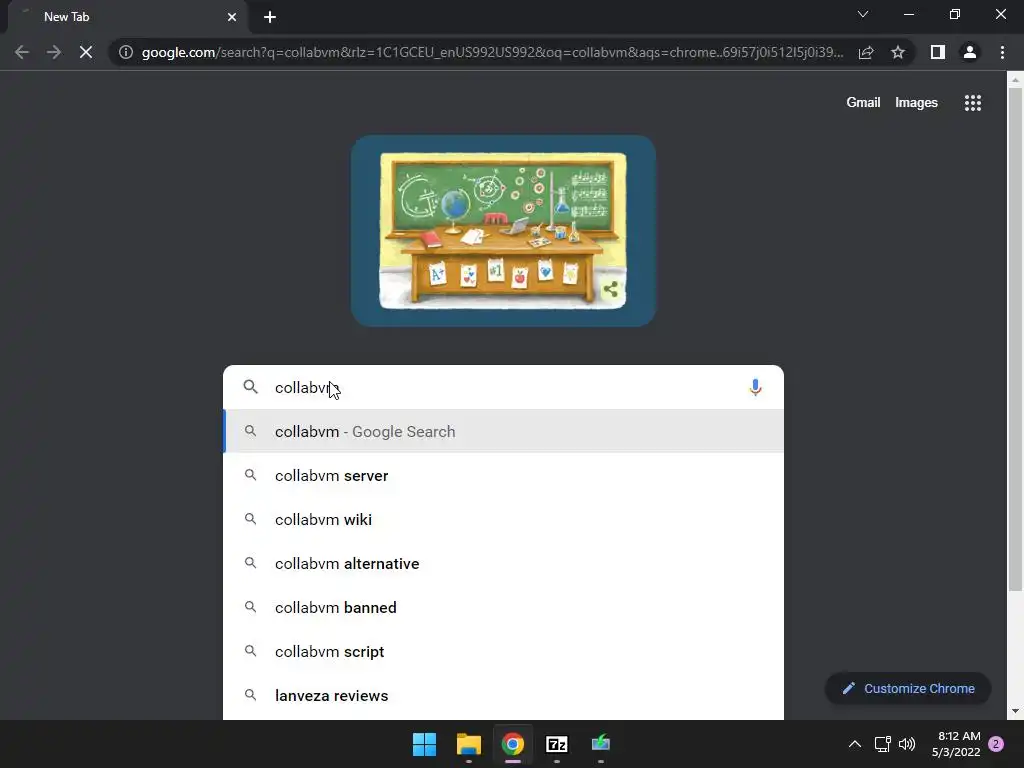
Task: Close the New Tab tab
Action: tap(232, 17)
